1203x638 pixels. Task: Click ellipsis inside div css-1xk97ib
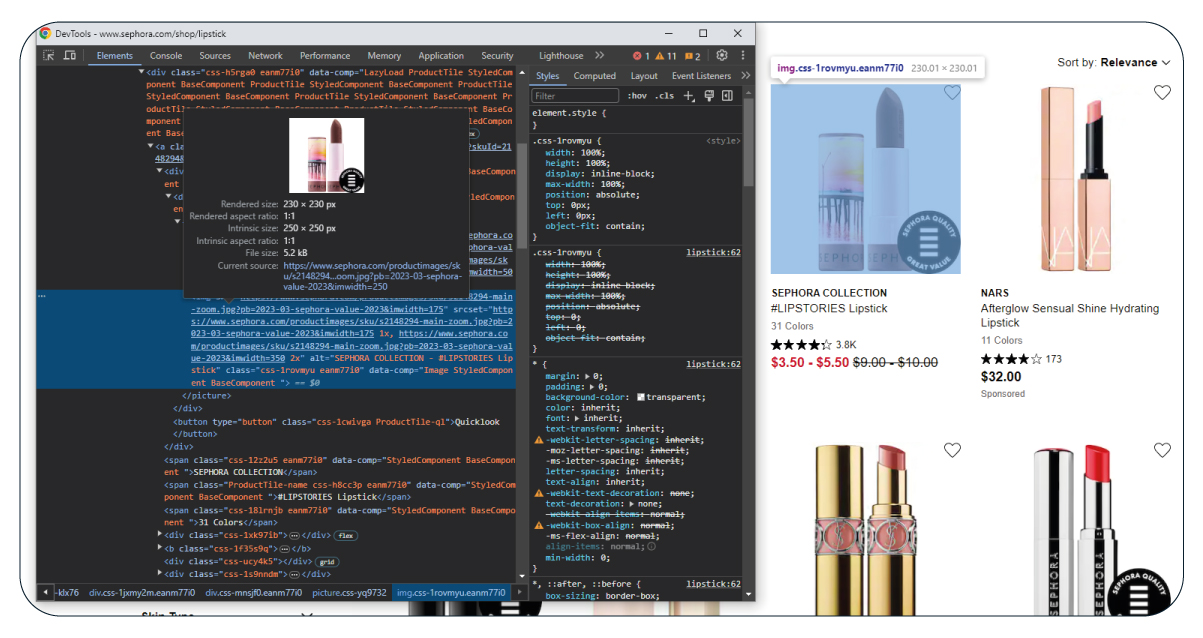click(294, 535)
